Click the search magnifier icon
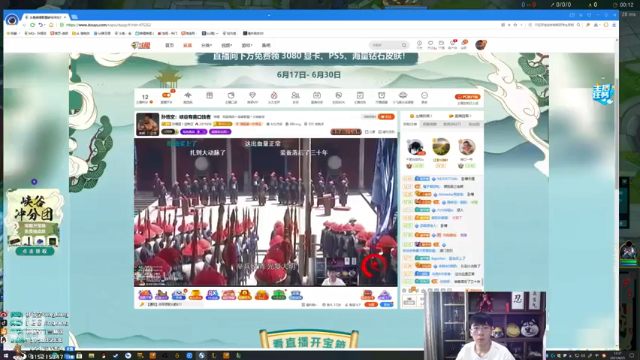 tap(404, 45)
